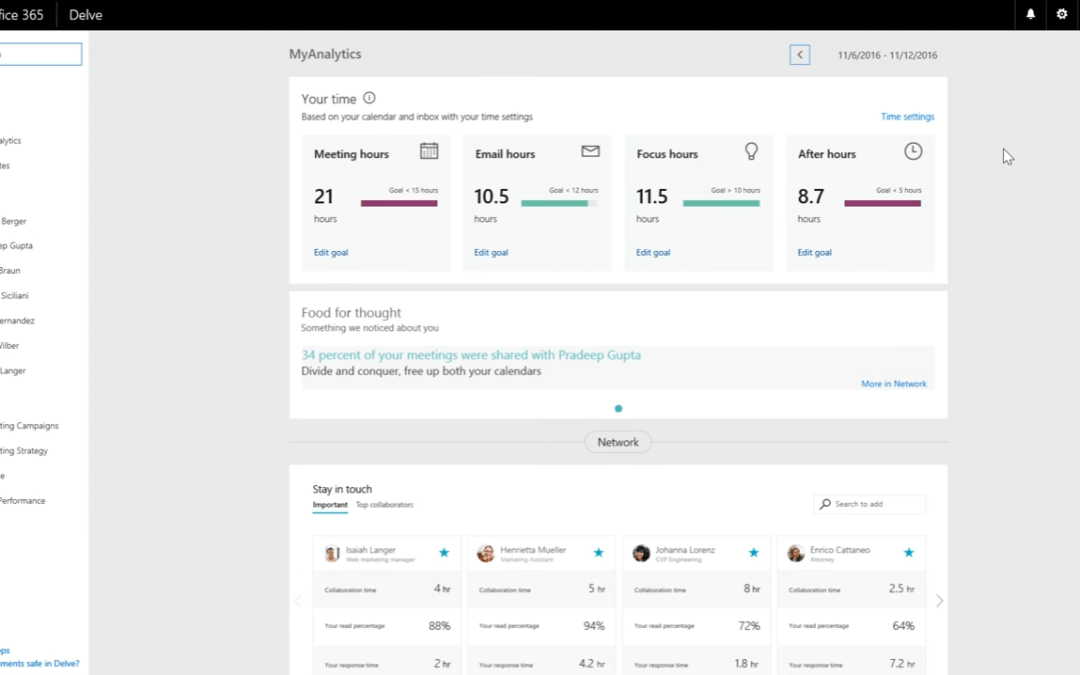Open the 'safe in Delve?' link
This screenshot has height=675, width=1080.
[x=39, y=663]
